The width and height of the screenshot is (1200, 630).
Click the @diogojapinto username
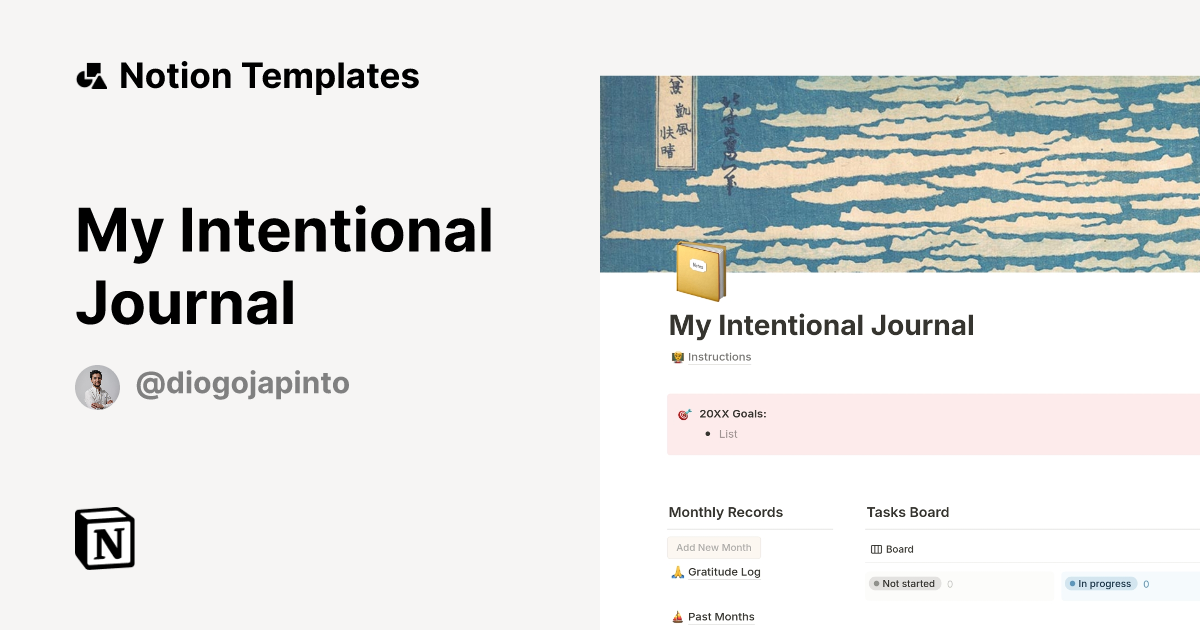[x=241, y=384]
